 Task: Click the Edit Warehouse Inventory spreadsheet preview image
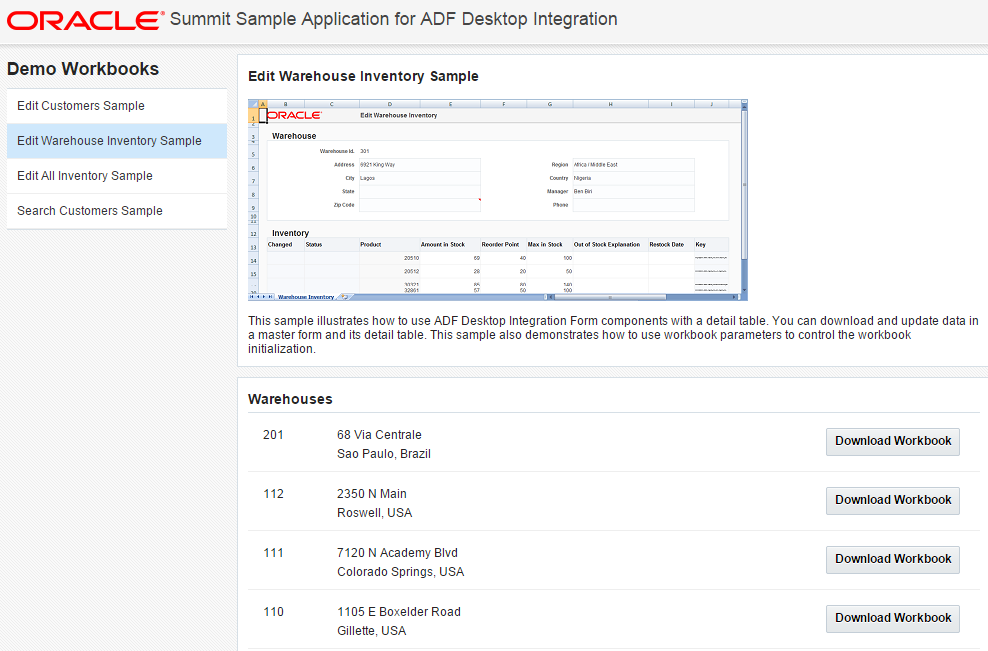(497, 200)
